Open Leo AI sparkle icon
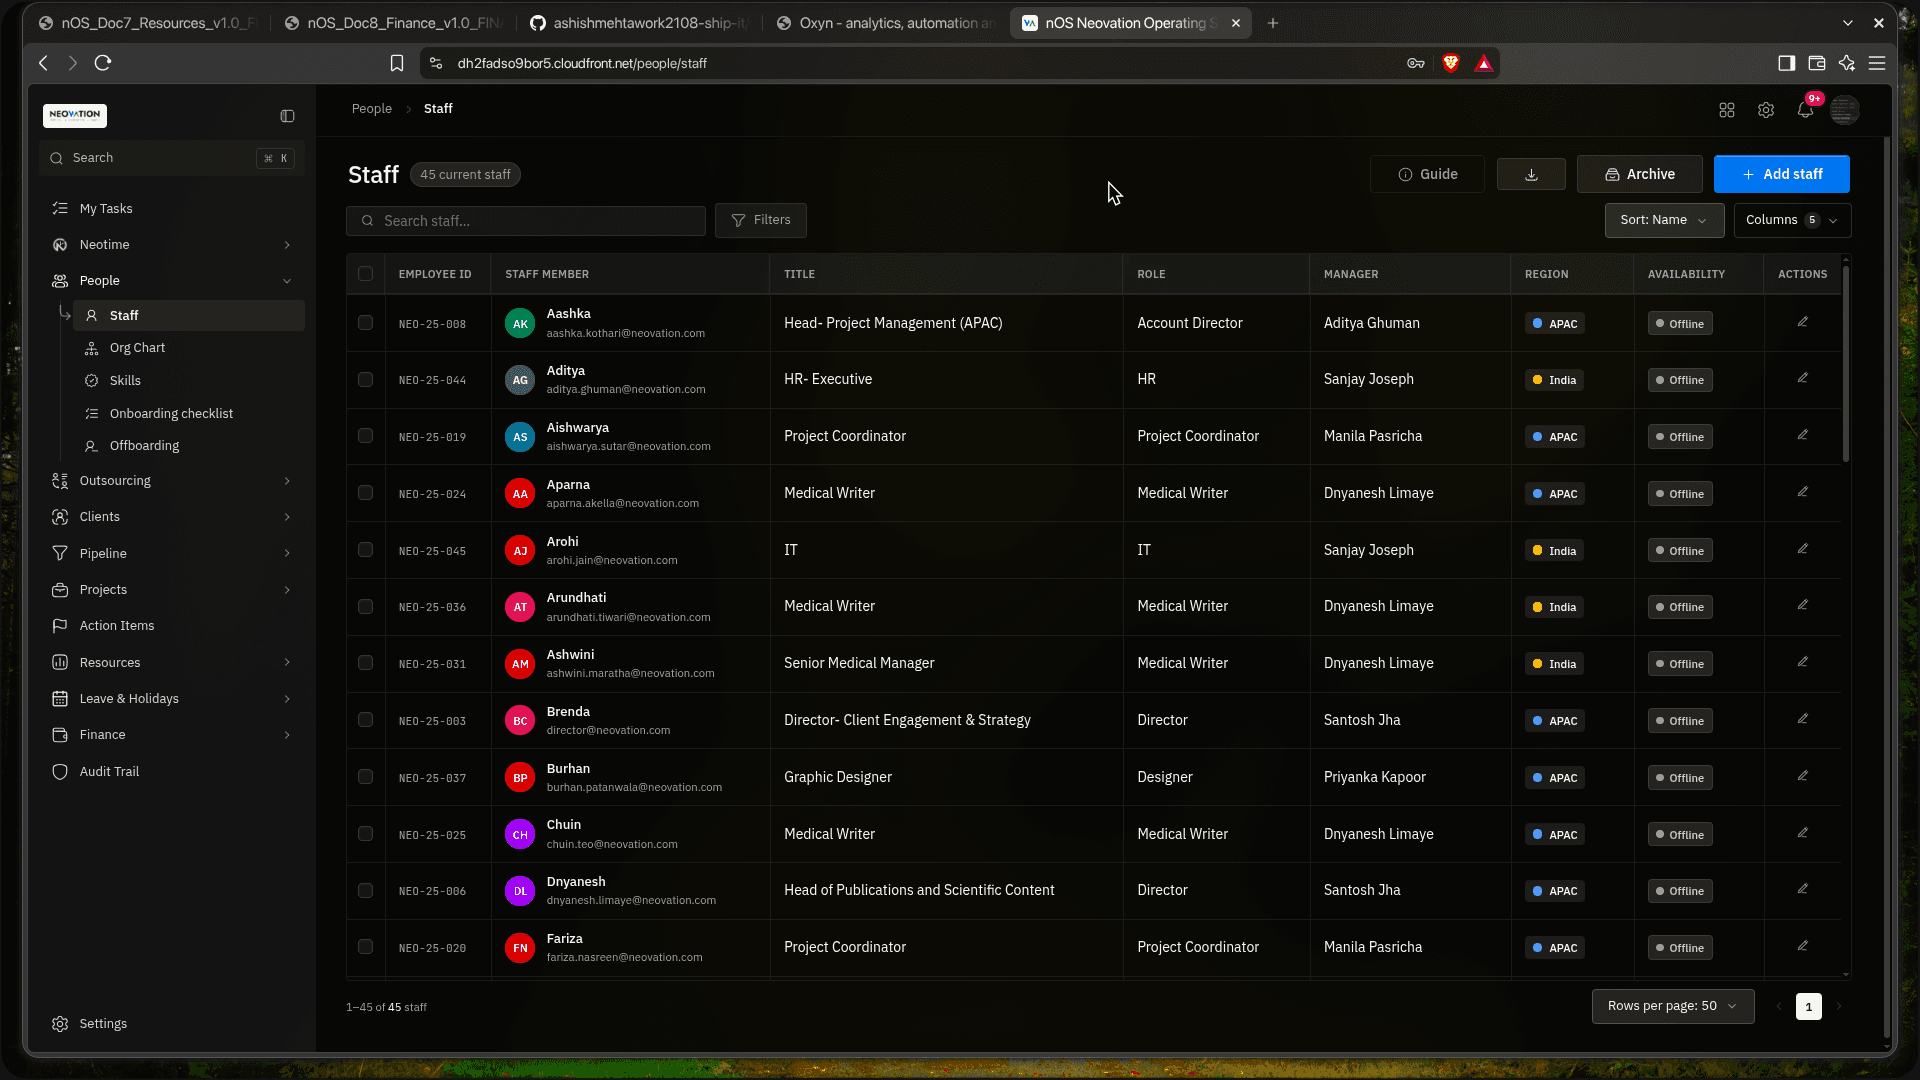1920x1080 pixels. 1847,63
